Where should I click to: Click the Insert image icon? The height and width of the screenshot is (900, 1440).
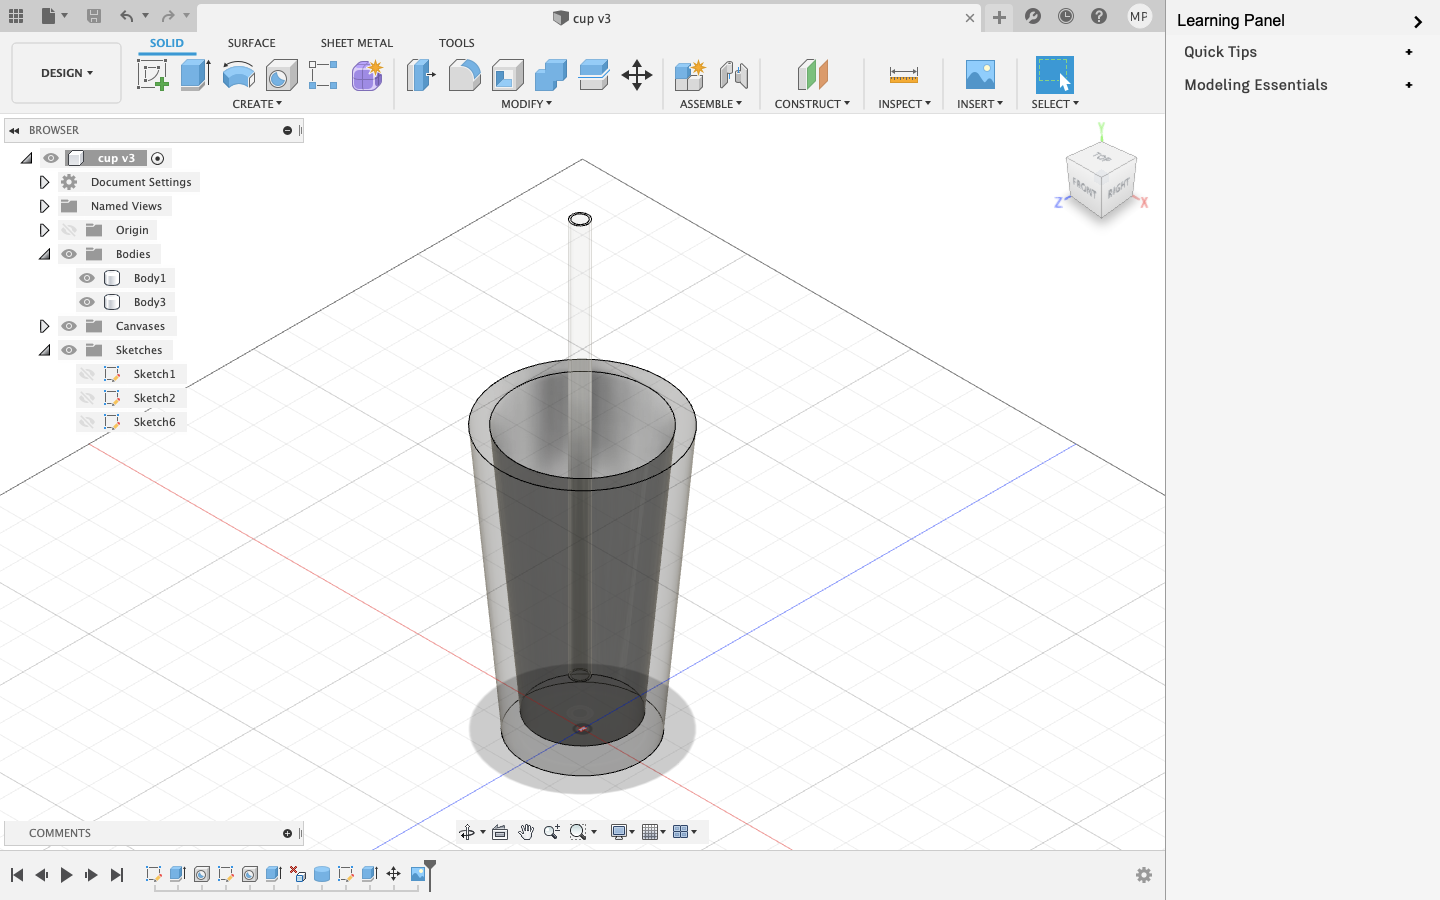(979, 75)
